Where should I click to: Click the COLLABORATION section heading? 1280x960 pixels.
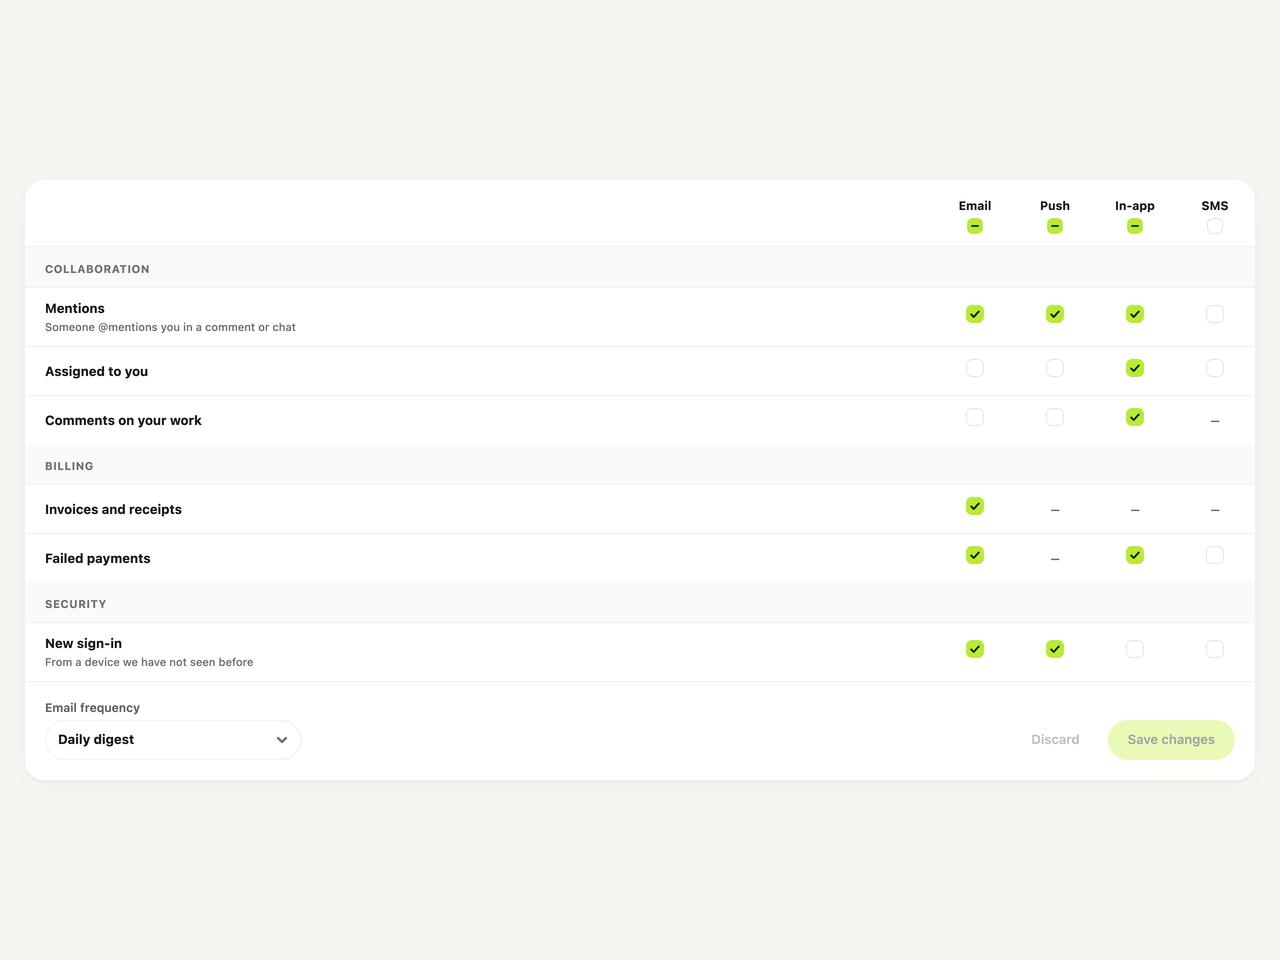tap(97, 269)
